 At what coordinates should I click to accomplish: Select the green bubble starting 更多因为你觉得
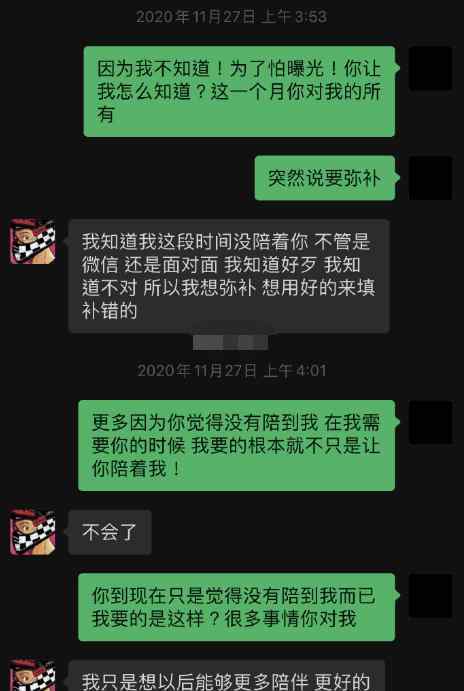coord(237,446)
